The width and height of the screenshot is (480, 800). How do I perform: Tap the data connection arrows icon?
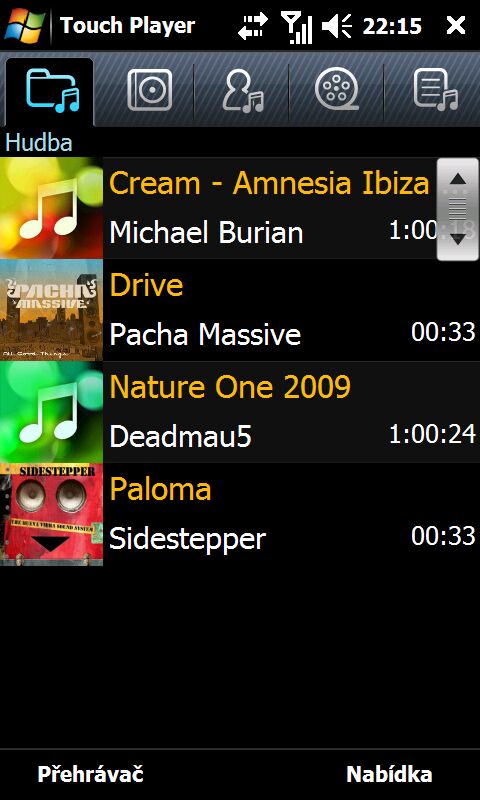click(253, 26)
